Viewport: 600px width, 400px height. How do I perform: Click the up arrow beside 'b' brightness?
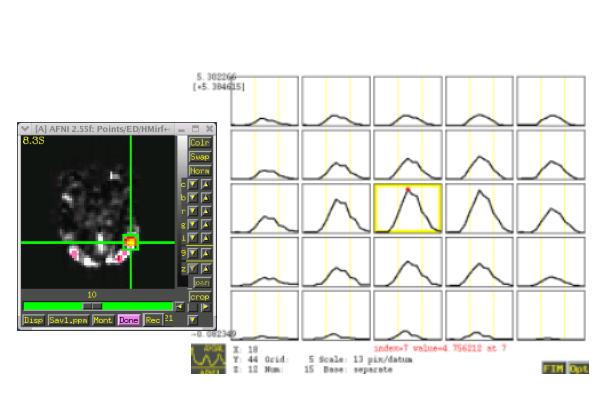(x=206, y=198)
